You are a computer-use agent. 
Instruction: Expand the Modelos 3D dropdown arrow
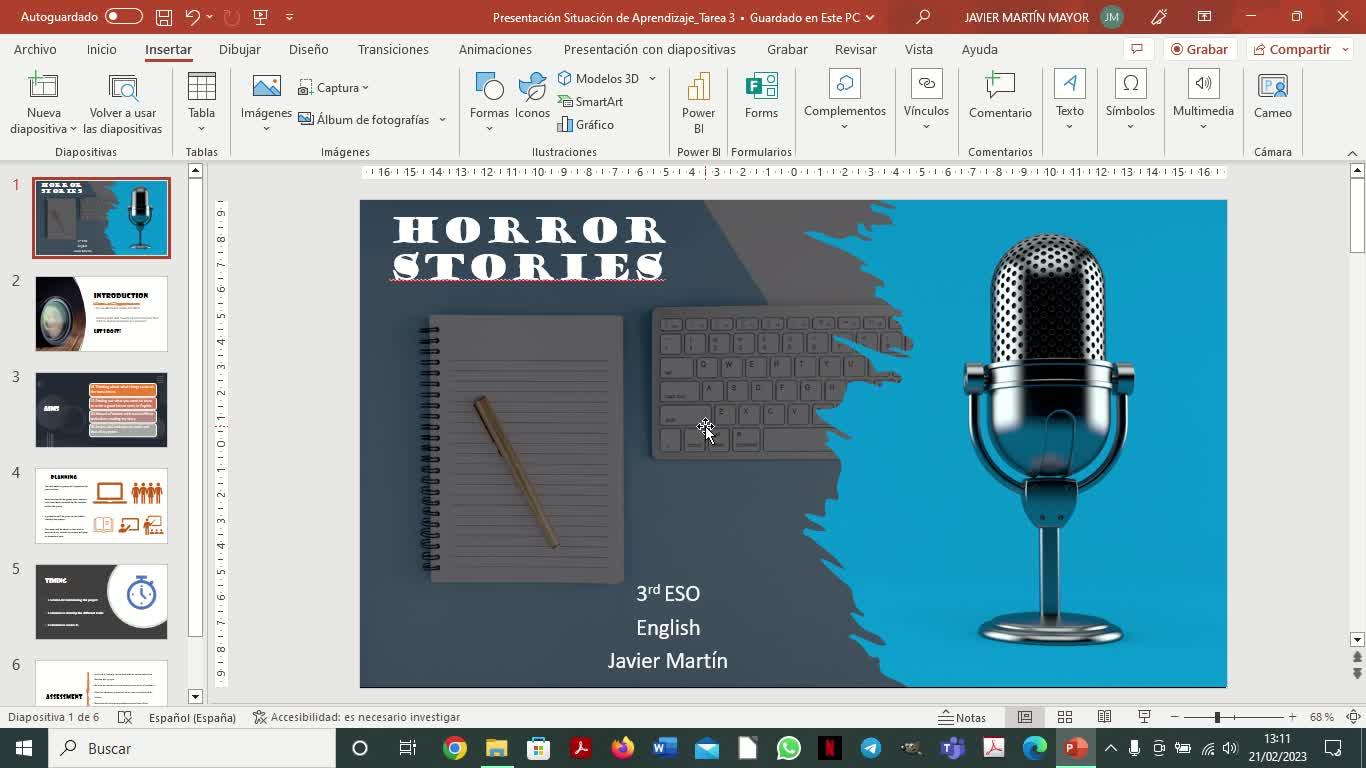click(652, 78)
